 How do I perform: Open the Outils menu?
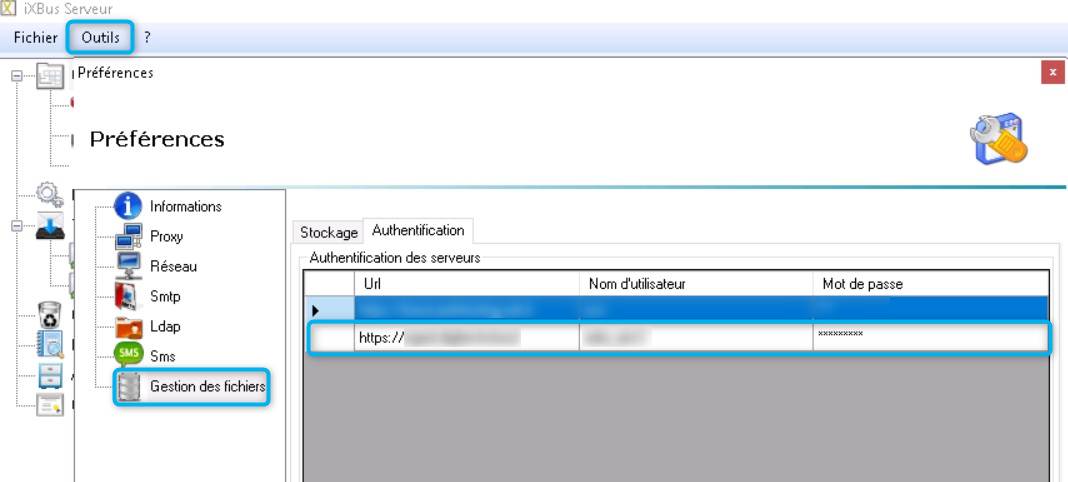(100, 37)
